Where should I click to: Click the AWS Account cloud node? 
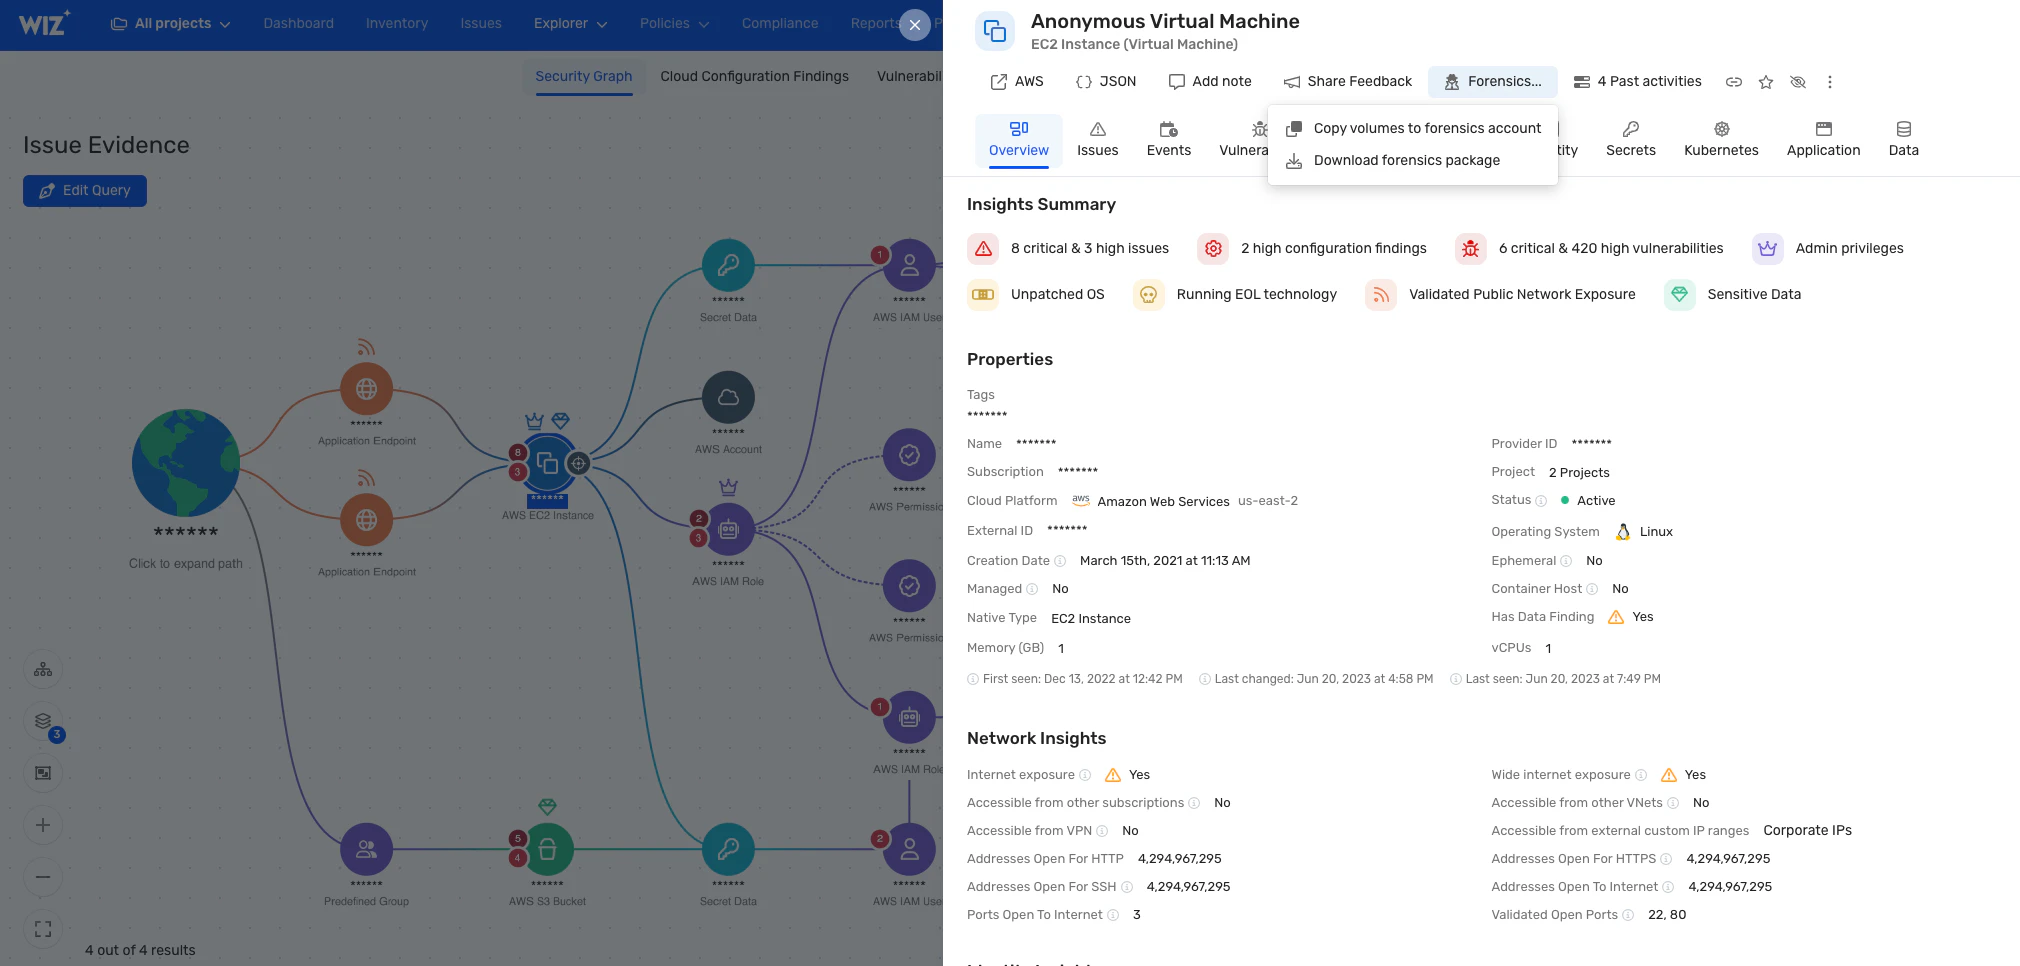point(728,398)
